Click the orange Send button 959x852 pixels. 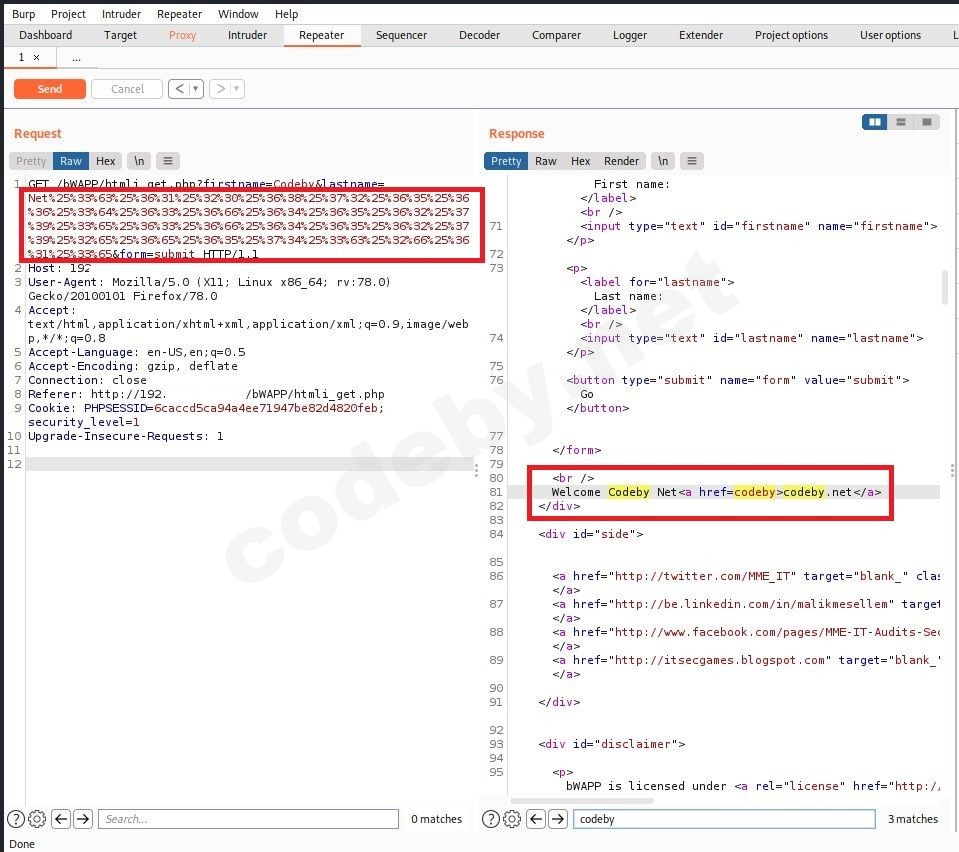coord(49,89)
